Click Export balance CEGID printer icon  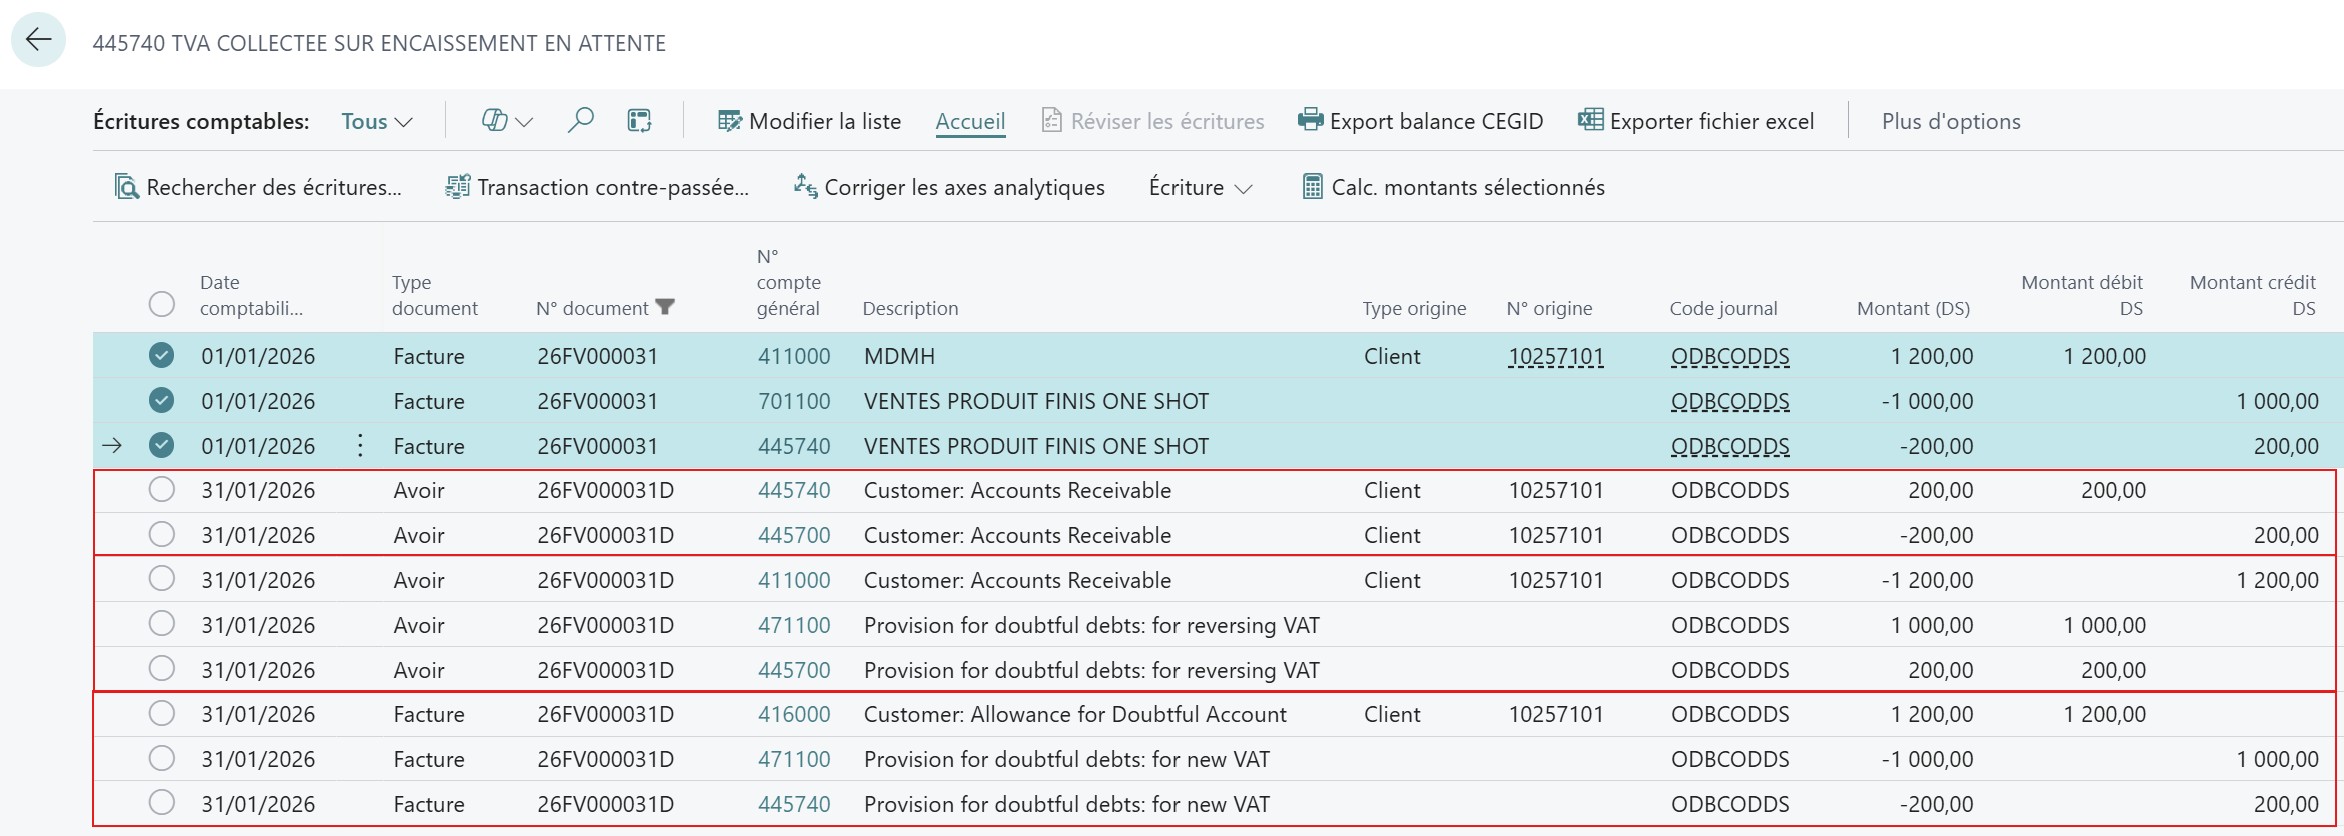click(1310, 120)
